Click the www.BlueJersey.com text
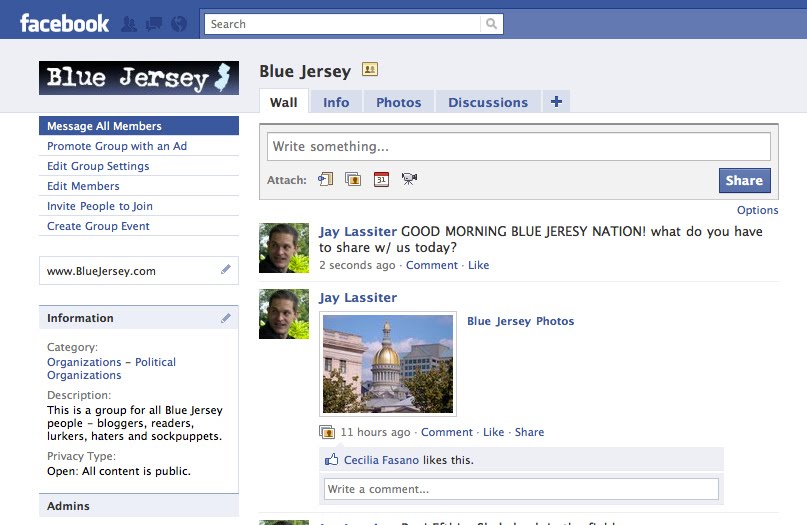The width and height of the screenshot is (807, 525). (101, 271)
